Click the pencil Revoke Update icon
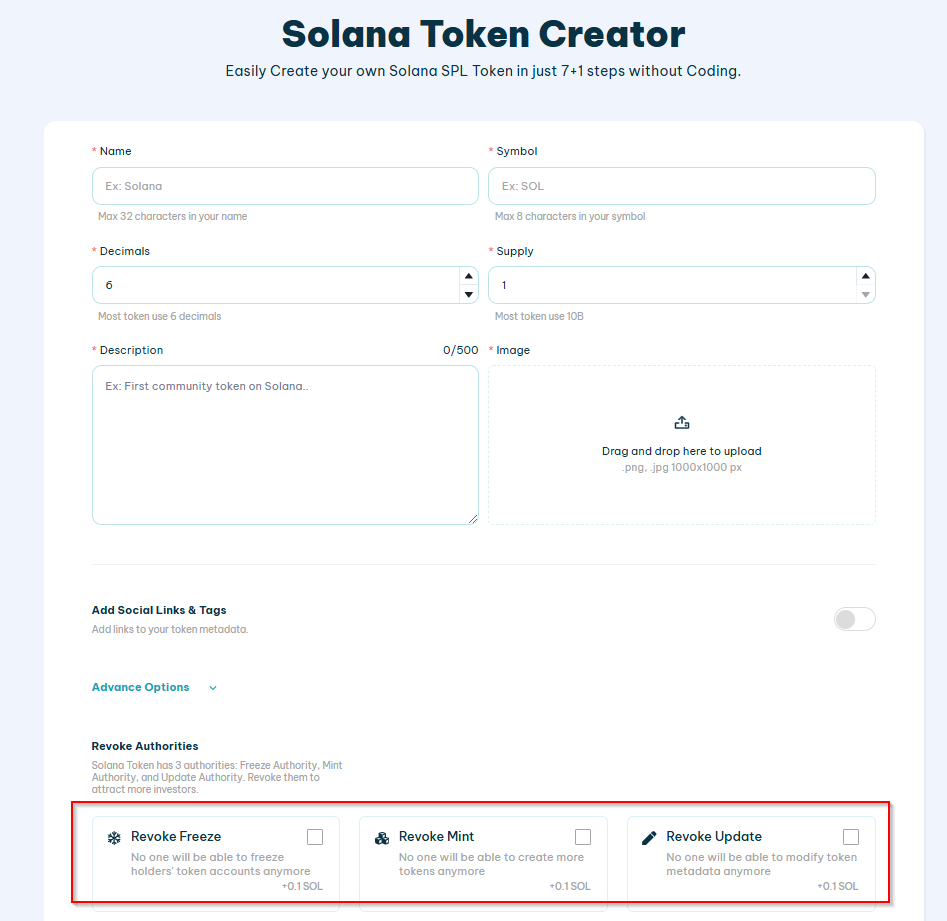The height and width of the screenshot is (921, 947). (x=649, y=838)
